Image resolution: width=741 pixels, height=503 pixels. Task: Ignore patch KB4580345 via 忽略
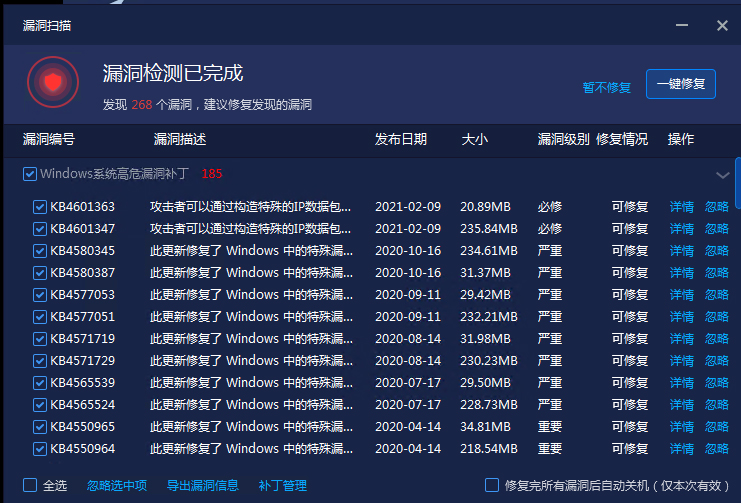[717, 251]
